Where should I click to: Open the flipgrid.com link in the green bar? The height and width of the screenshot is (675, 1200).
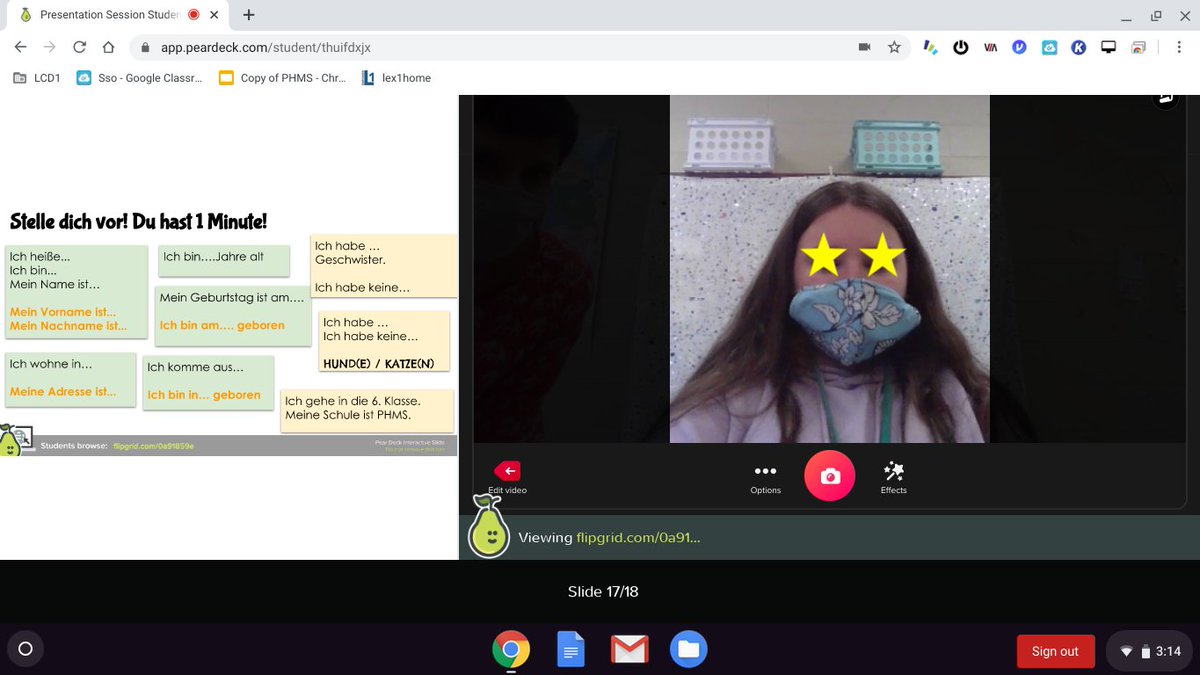click(639, 537)
